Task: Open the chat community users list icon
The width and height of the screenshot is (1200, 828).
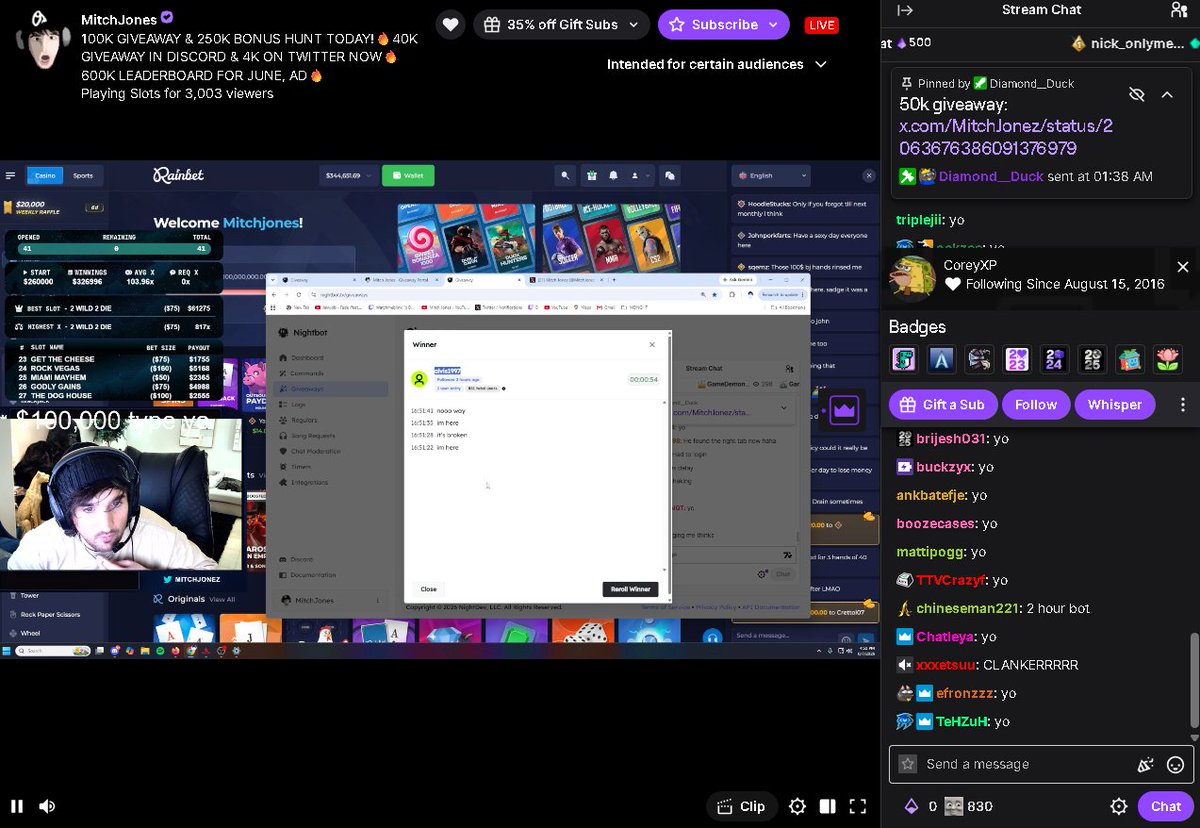Action: point(1179,10)
